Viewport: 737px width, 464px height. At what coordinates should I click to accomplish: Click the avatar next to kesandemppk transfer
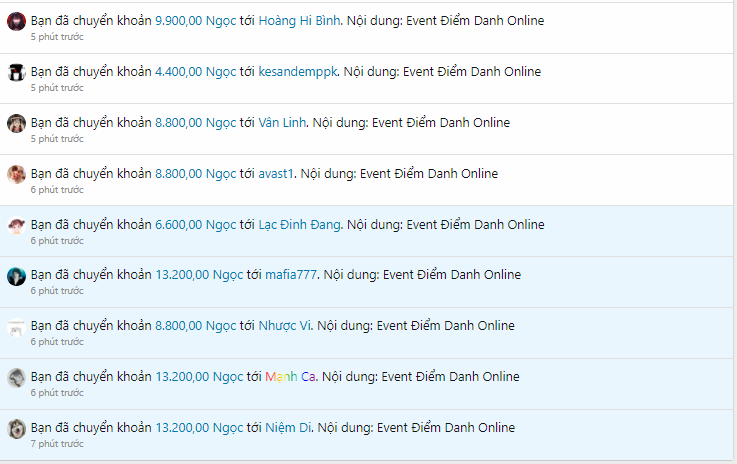[16, 73]
